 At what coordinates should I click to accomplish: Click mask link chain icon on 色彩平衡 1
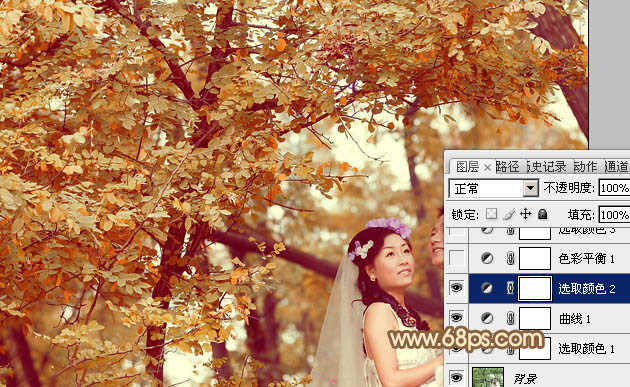click(510, 258)
